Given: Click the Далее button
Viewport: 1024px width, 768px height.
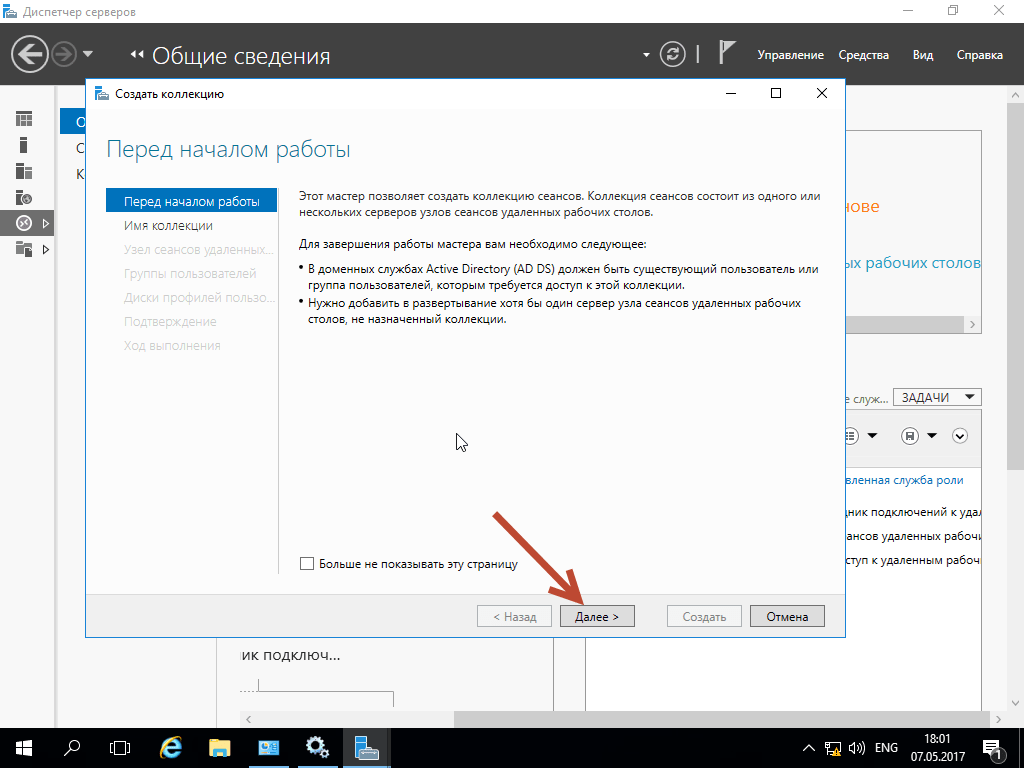Looking at the screenshot, I should point(597,617).
